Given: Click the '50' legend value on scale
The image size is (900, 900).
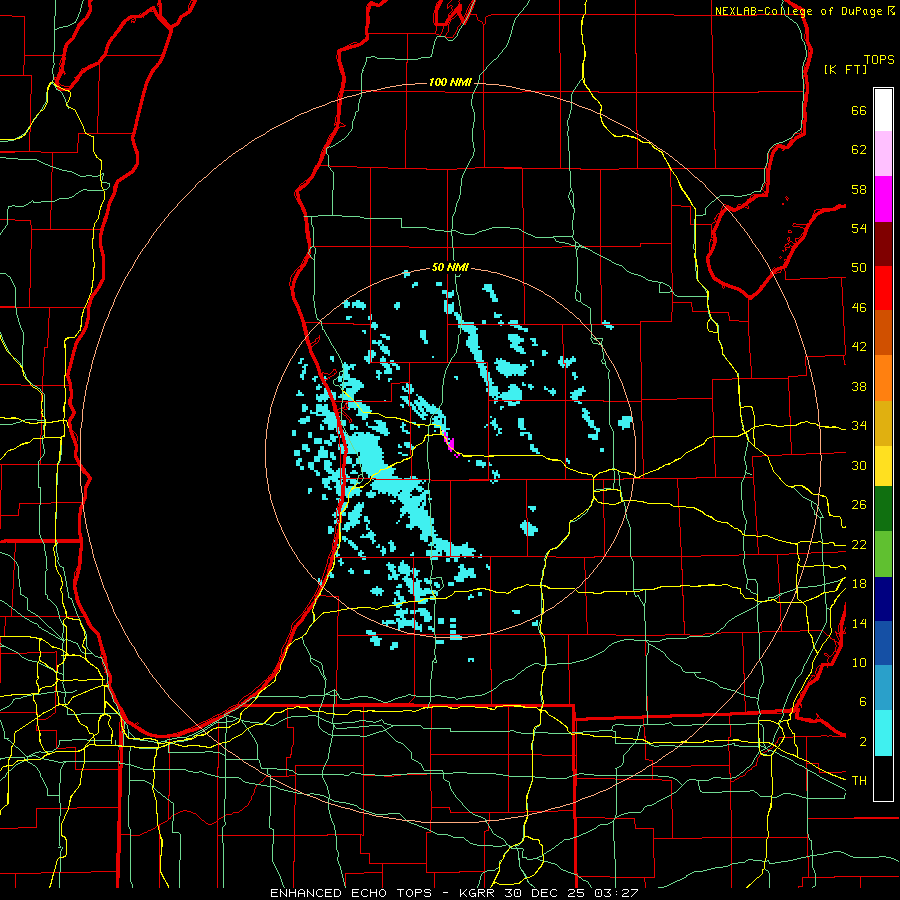Looking at the screenshot, I should (859, 268).
